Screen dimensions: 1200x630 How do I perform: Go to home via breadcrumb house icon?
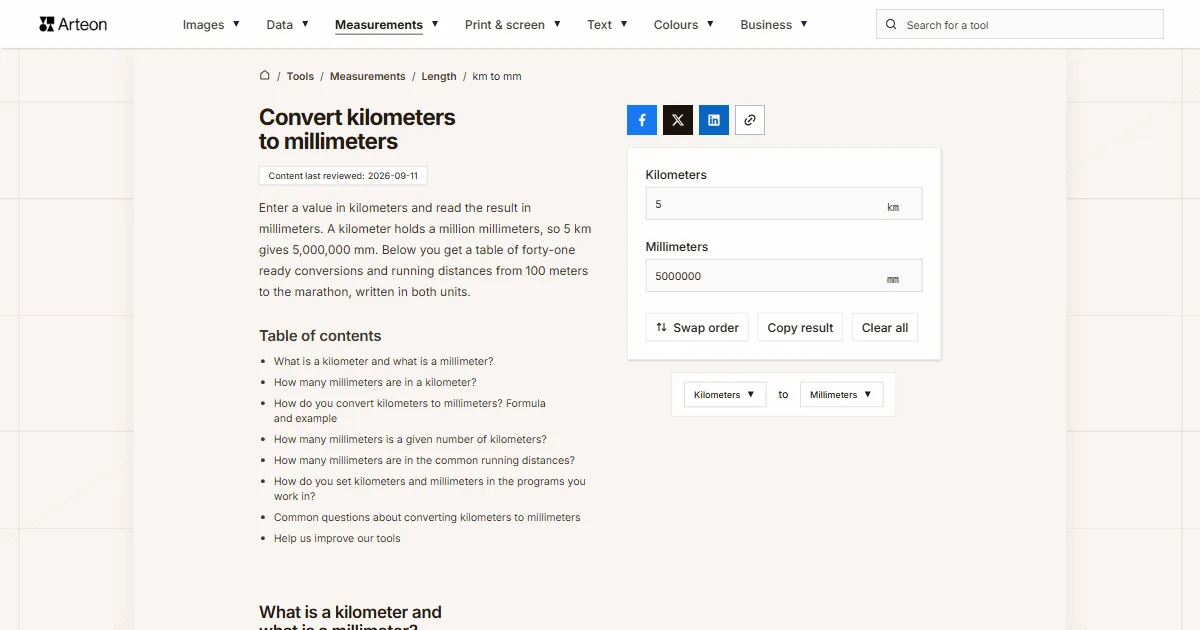tap(265, 76)
